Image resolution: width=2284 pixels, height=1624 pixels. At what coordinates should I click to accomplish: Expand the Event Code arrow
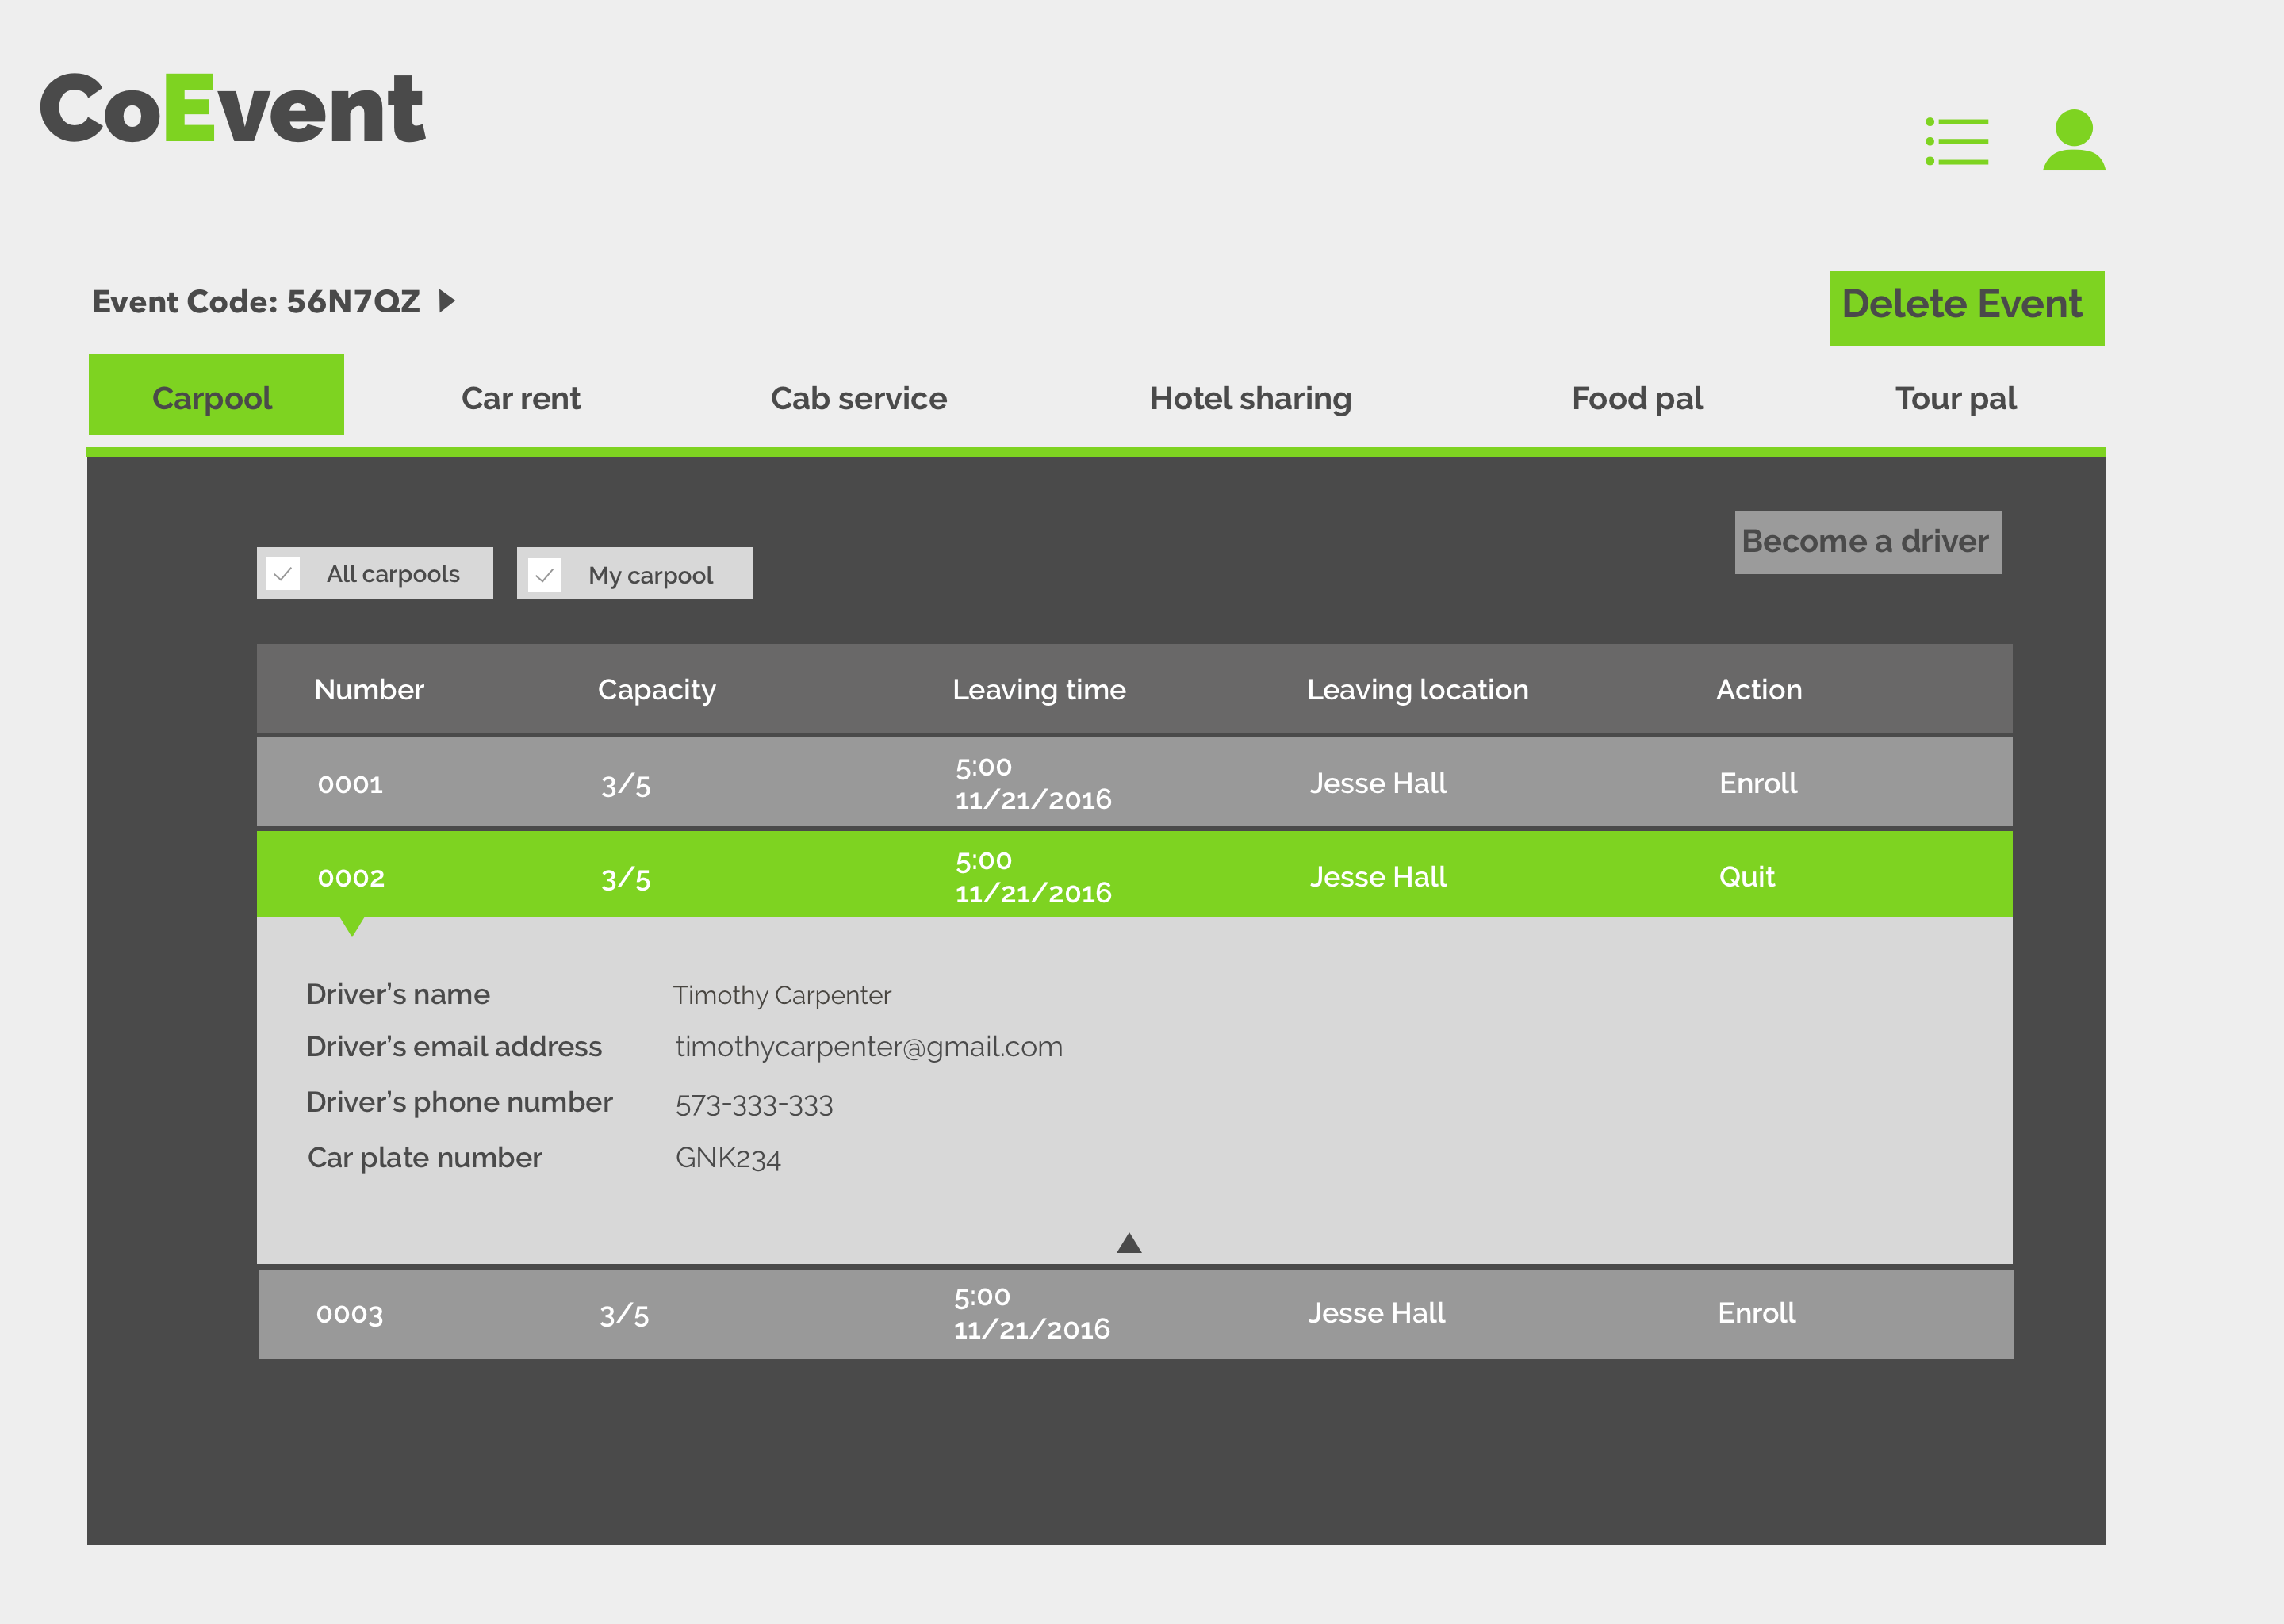click(447, 301)
